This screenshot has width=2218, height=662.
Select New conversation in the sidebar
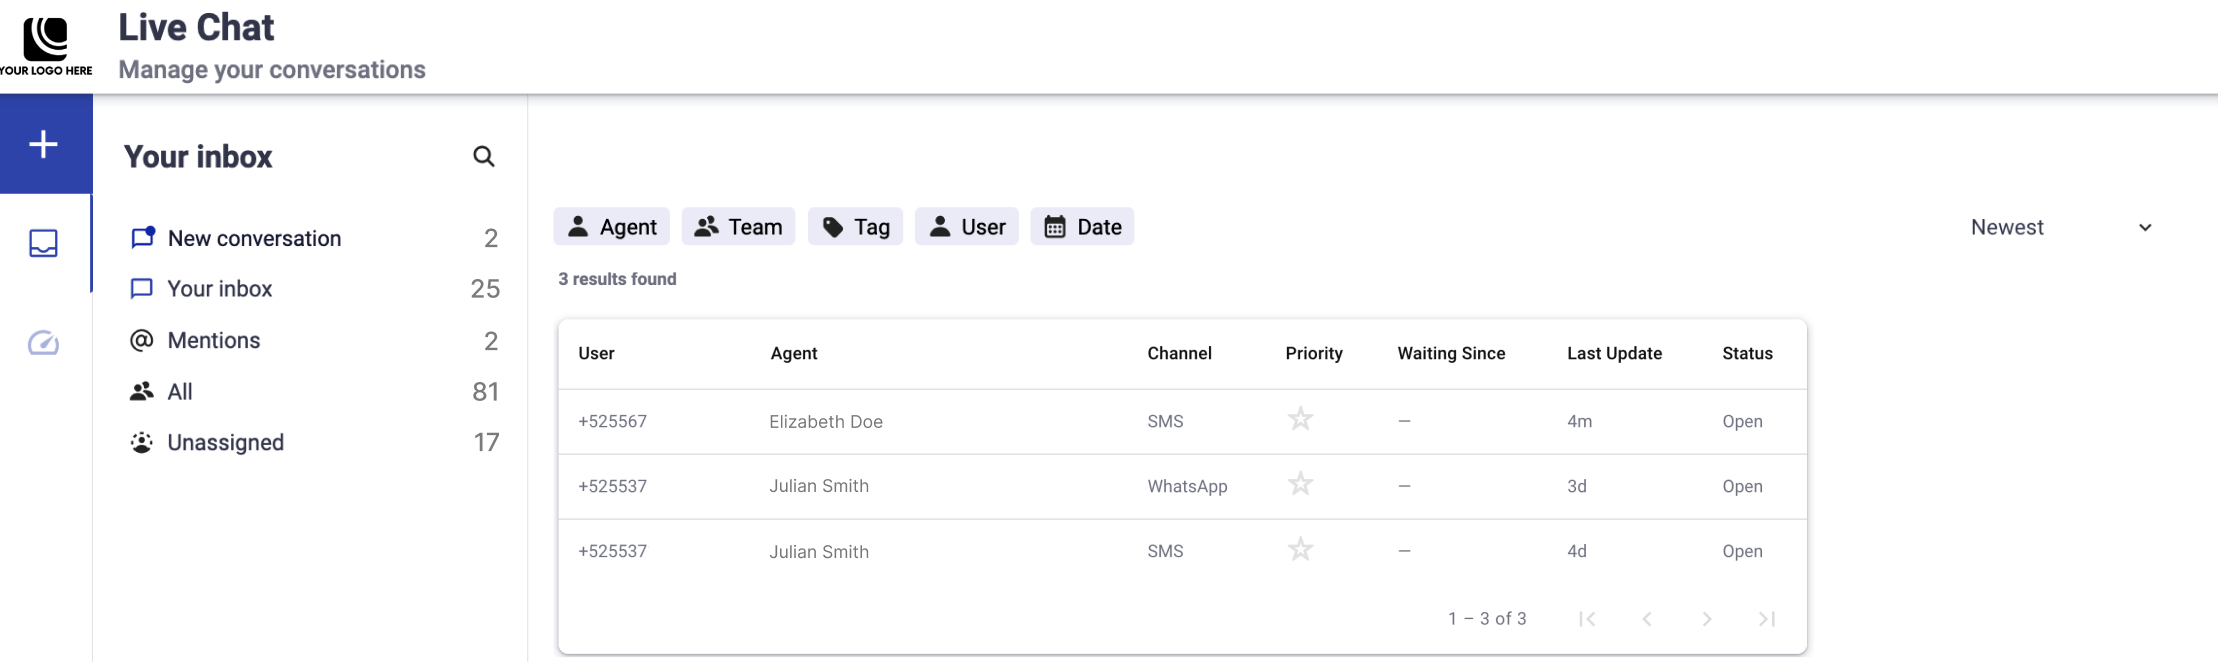click(254, 239)
